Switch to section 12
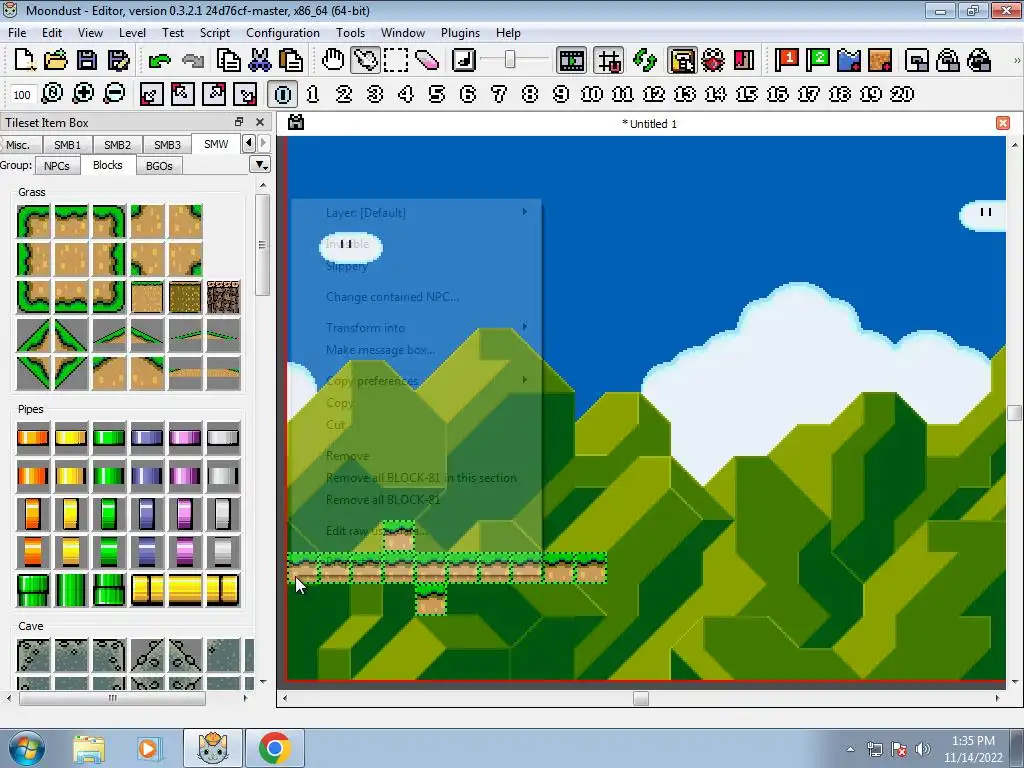Viewport: 1024px width, 768px height. [x=654, y=94]
